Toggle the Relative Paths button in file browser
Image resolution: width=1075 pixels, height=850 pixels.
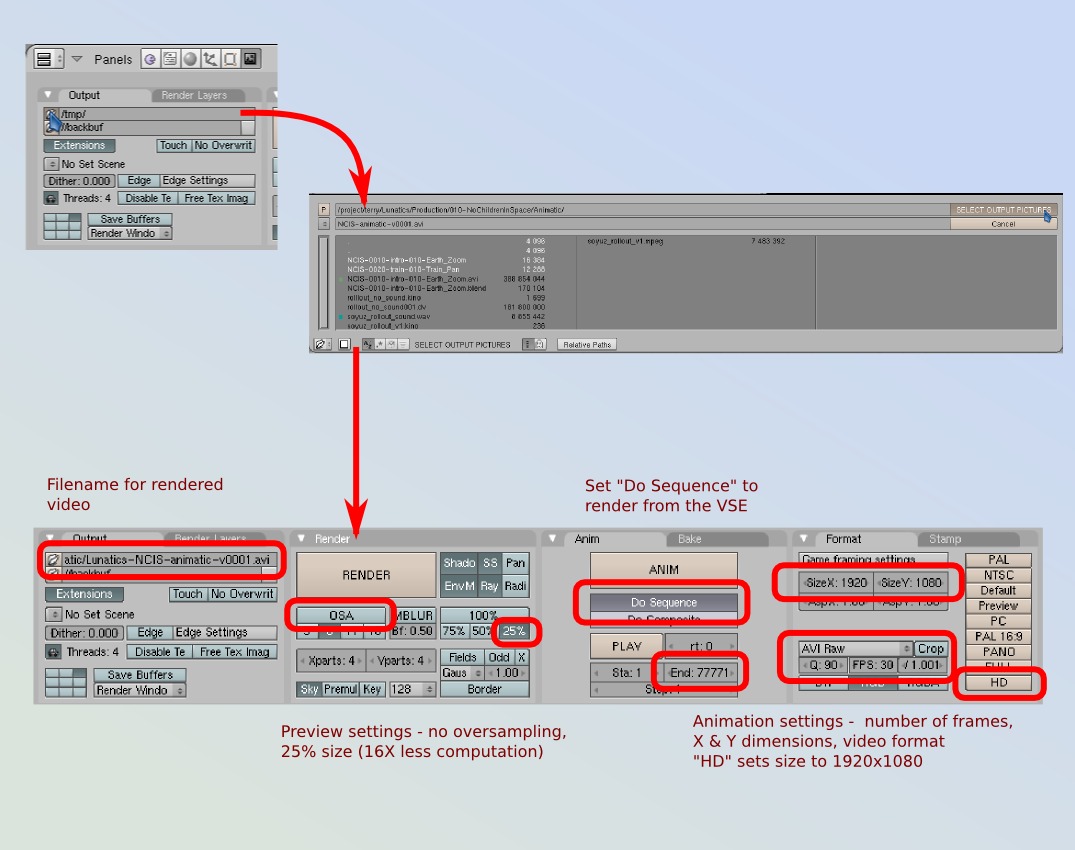587,345
